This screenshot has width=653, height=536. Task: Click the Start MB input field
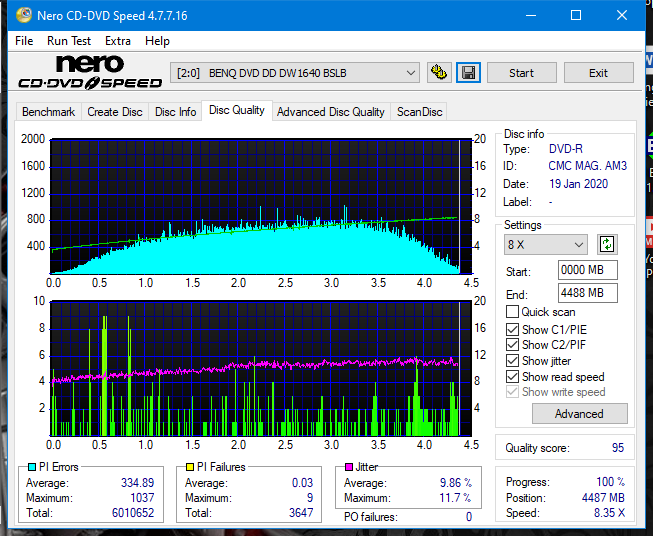[x=587, y=270]
